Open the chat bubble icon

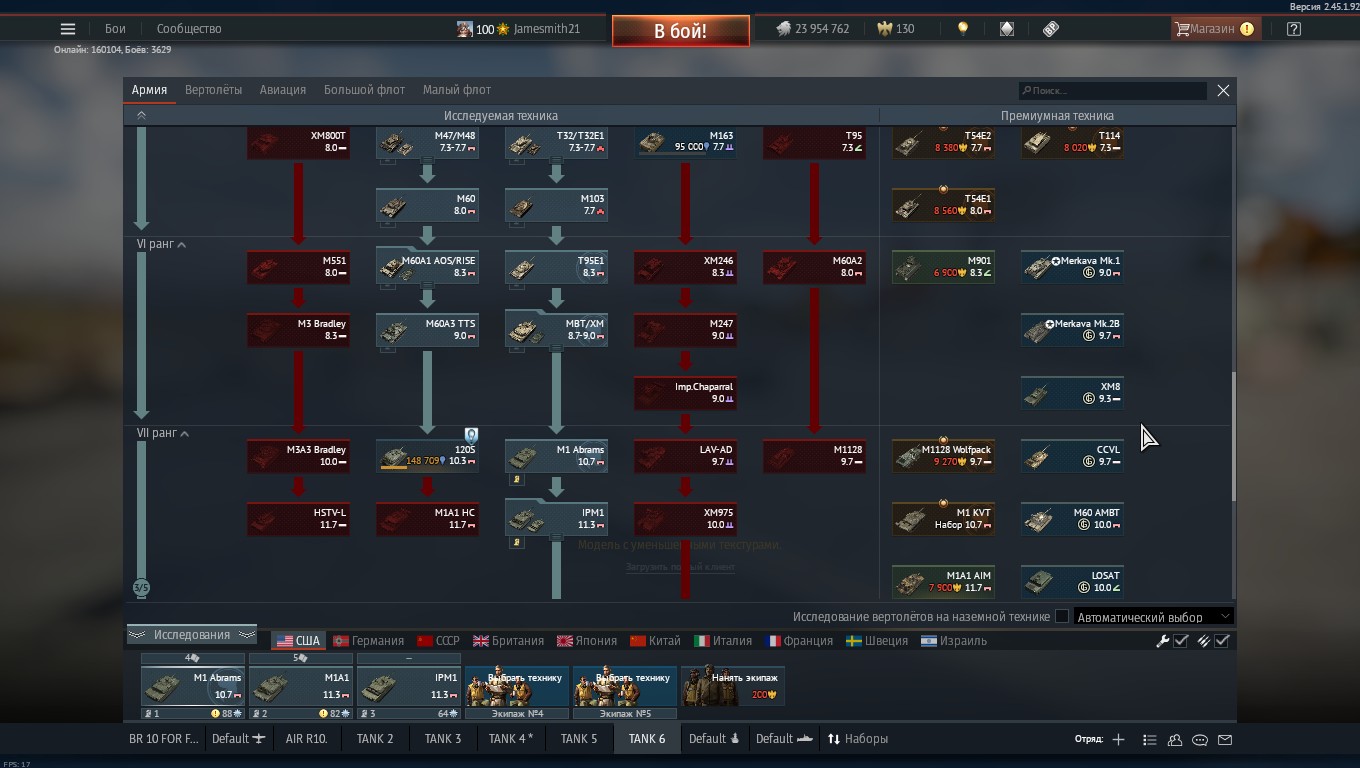pyautogui.click(x=1200, y=740)
